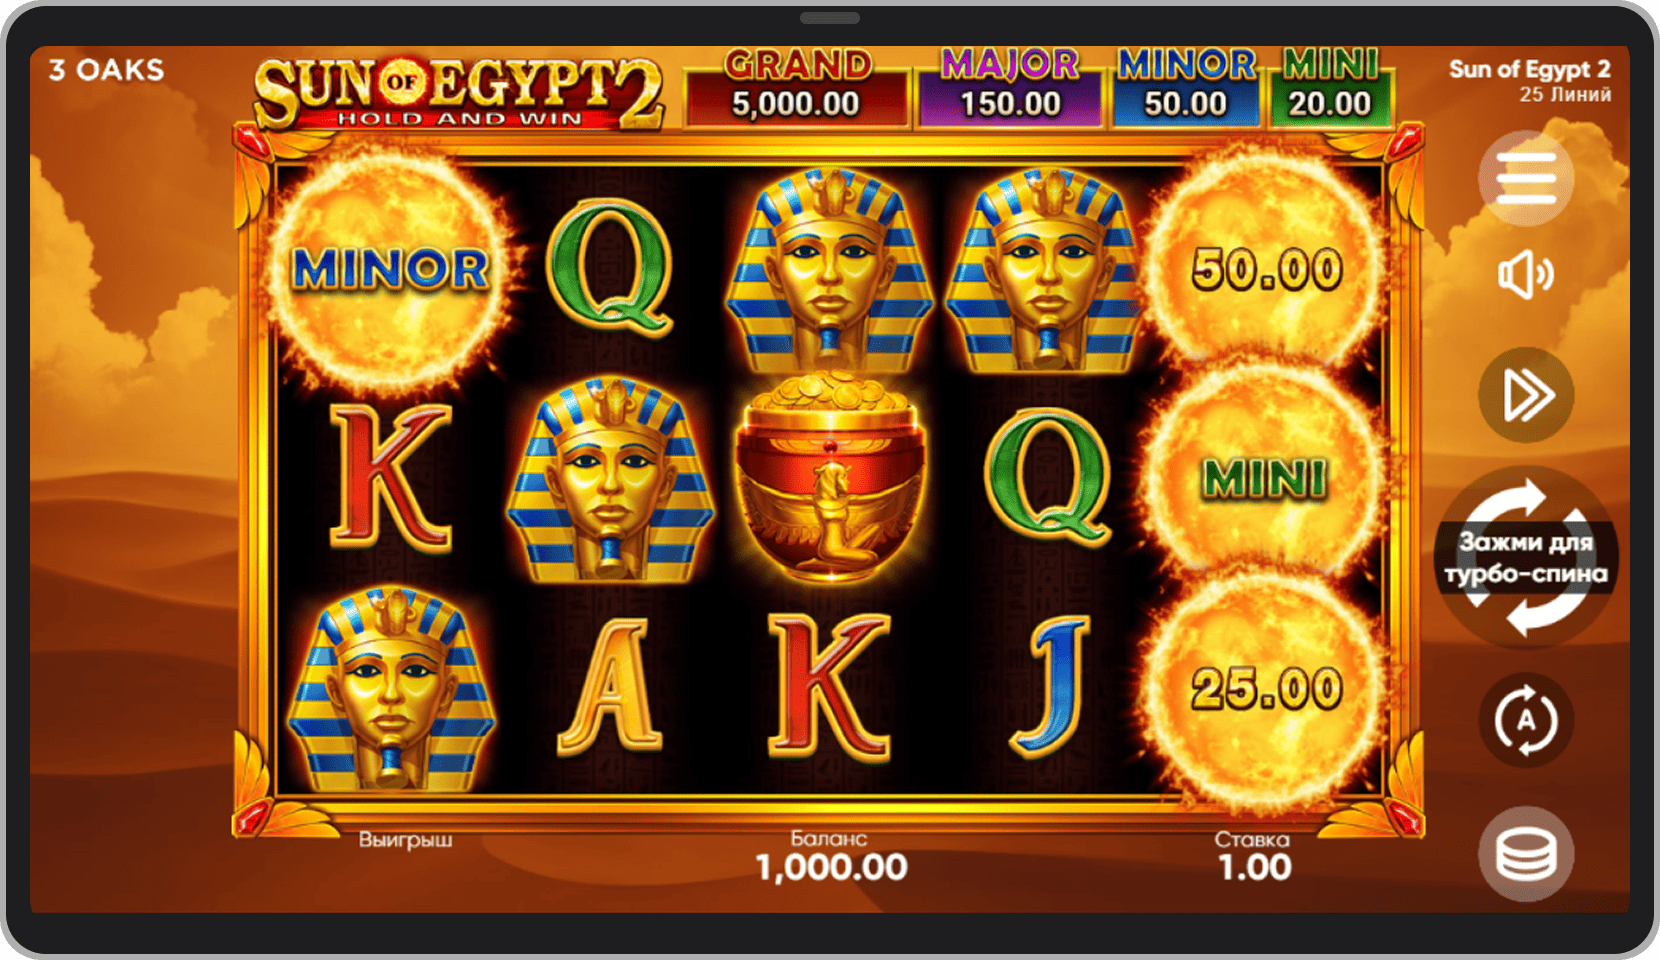Click the MINI sun bonus symbol

1265,478
